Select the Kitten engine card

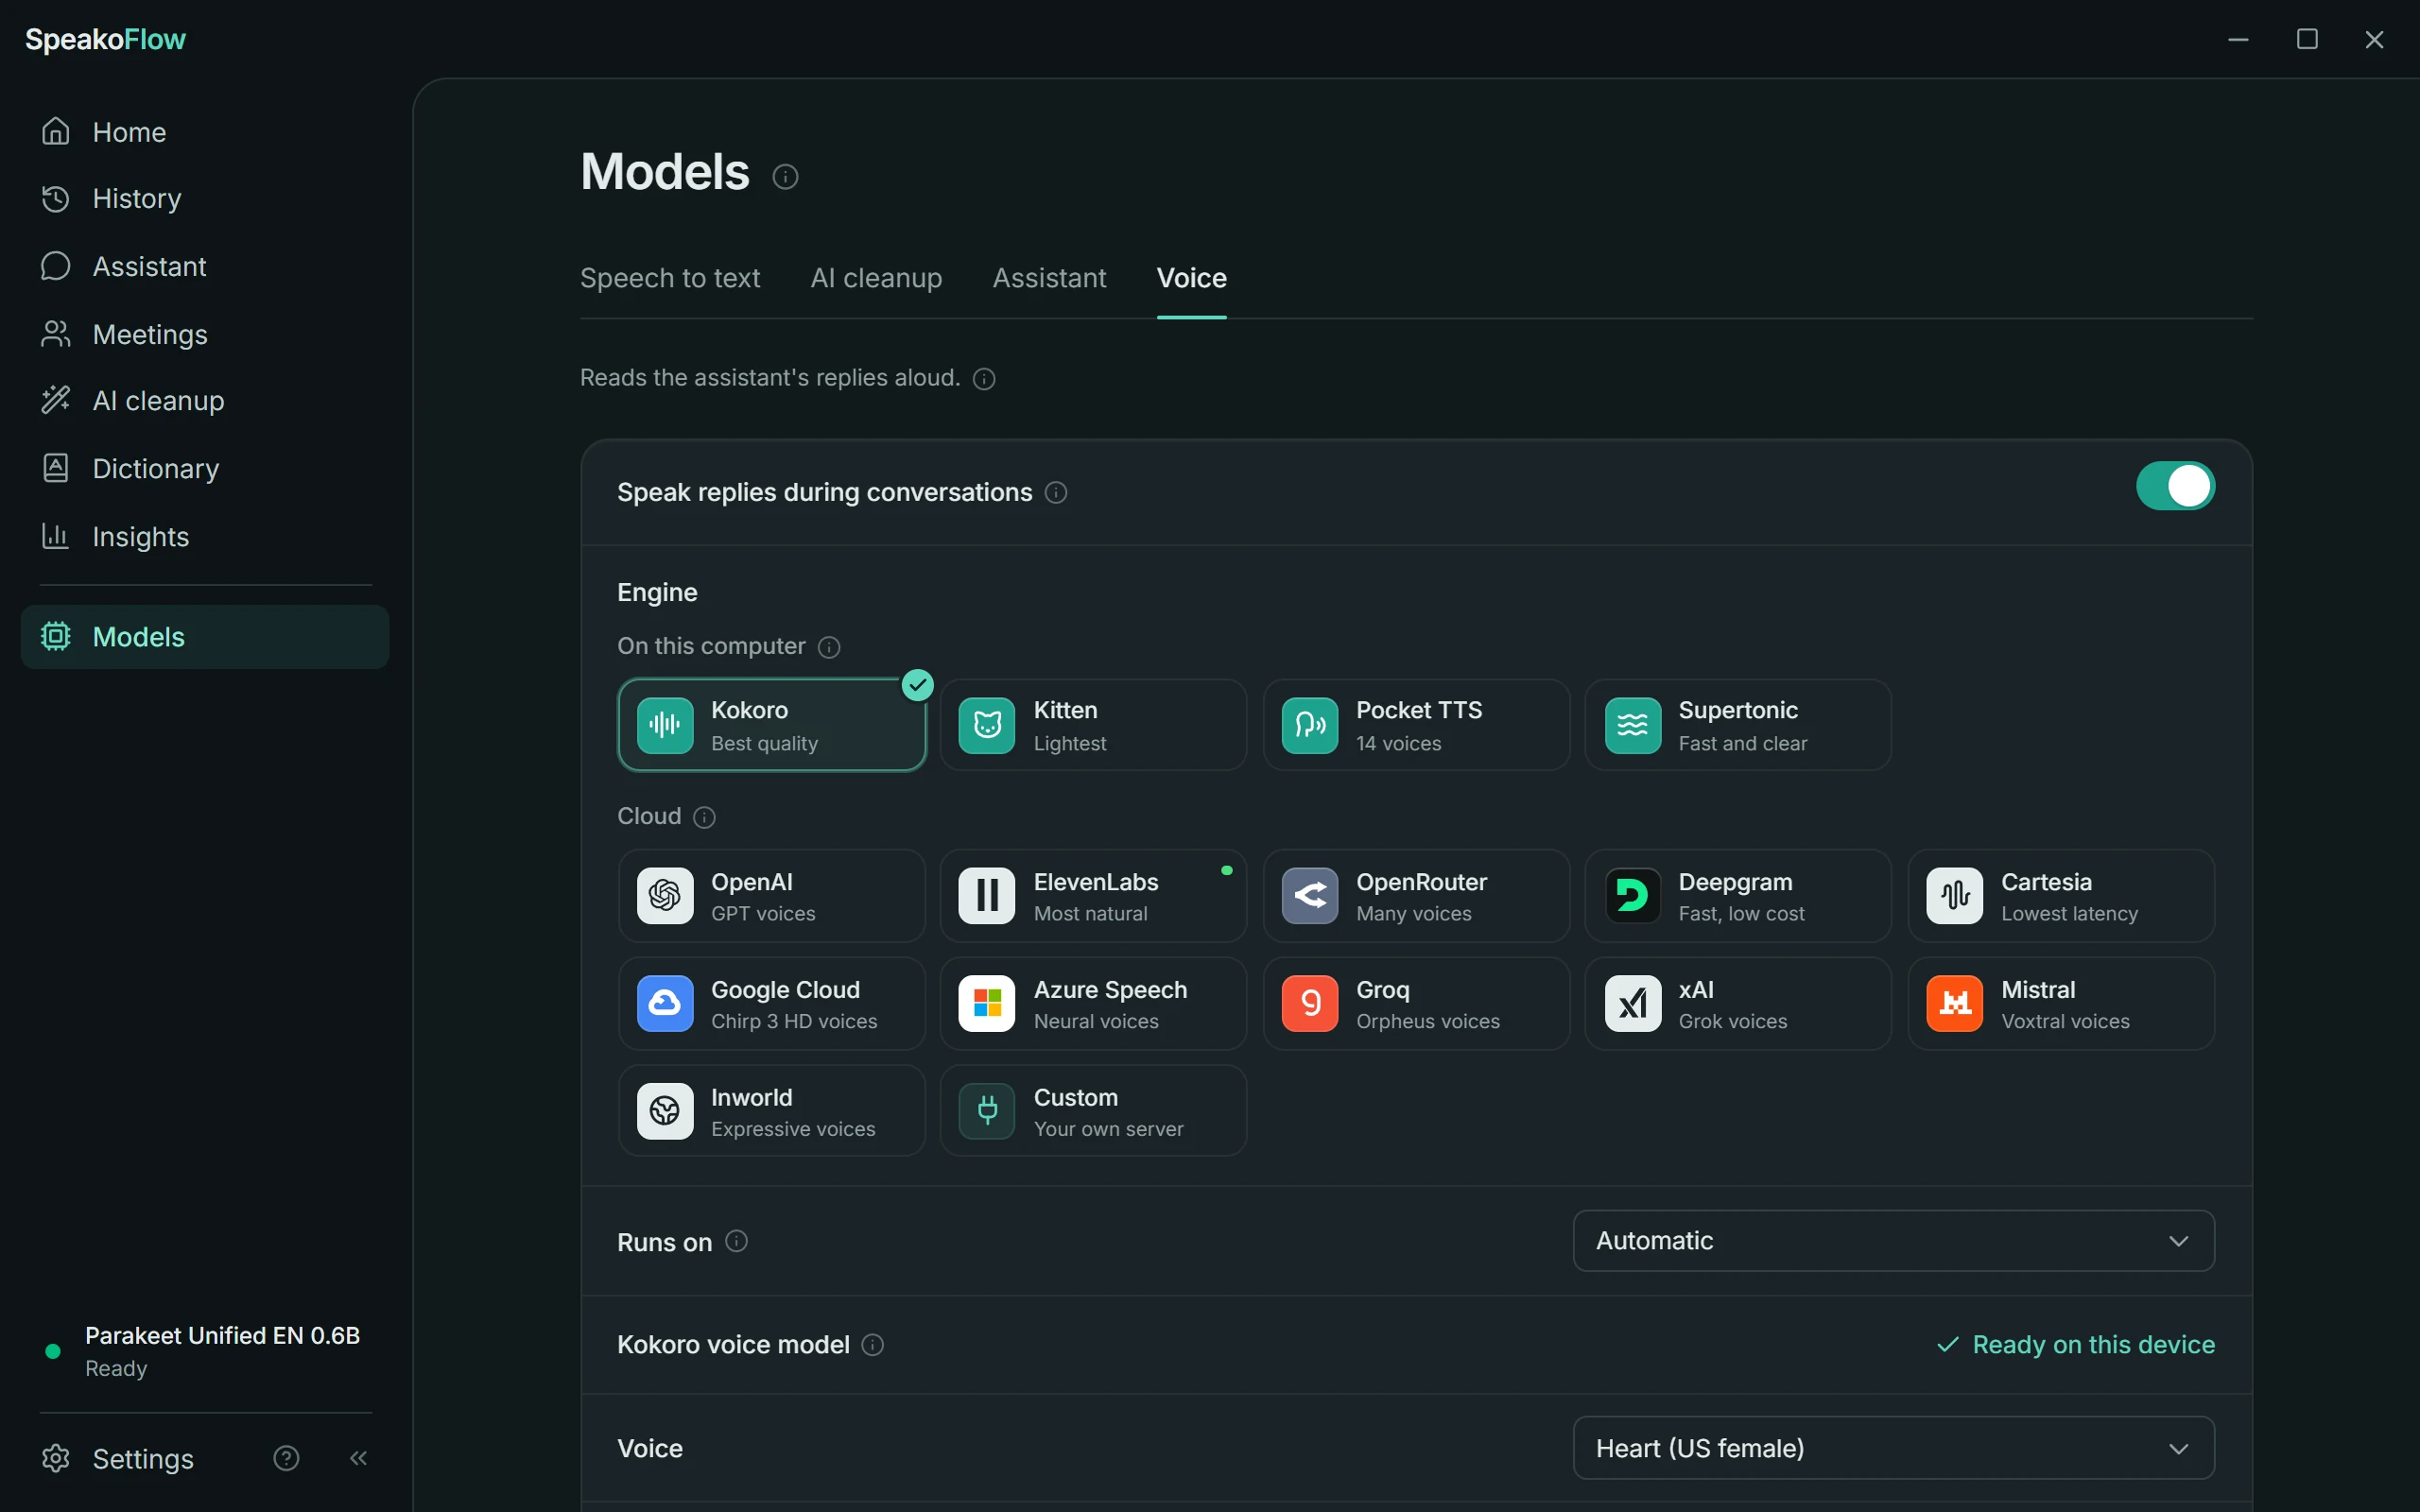(x=1093, y=725)
